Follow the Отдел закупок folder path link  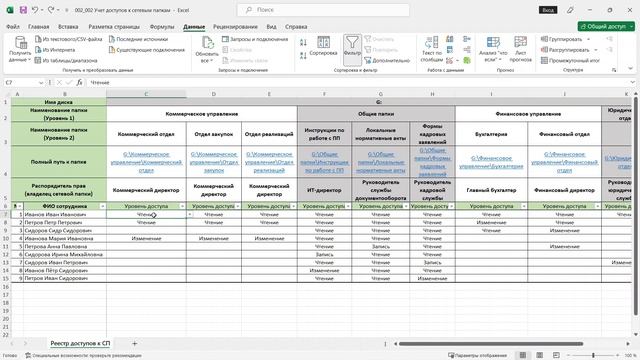tap(213, 162)
